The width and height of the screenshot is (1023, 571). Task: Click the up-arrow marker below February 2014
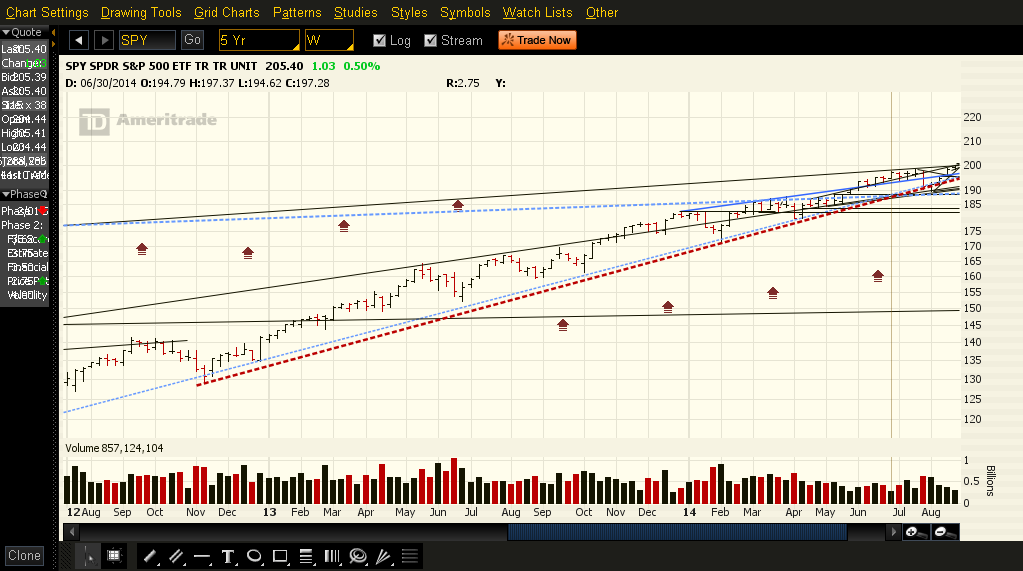(772, 293)
